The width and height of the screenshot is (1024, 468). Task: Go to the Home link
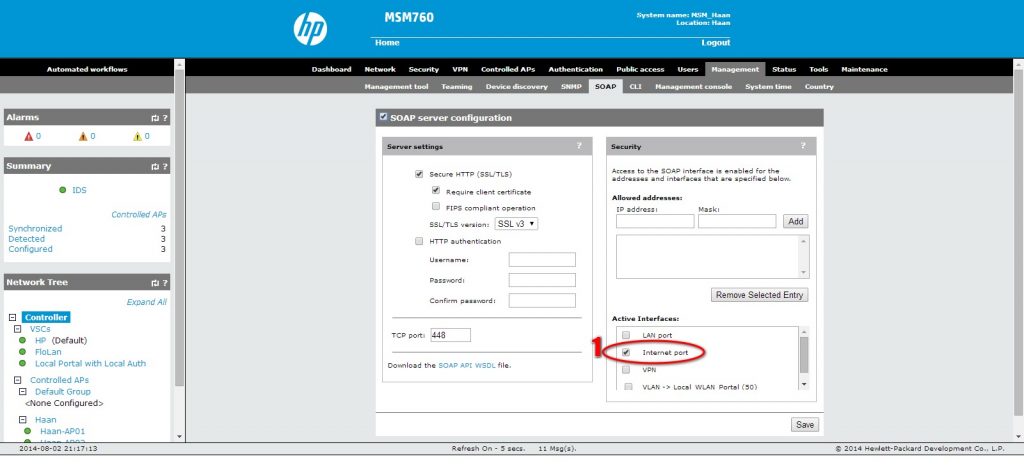click(x=387, y=42)
